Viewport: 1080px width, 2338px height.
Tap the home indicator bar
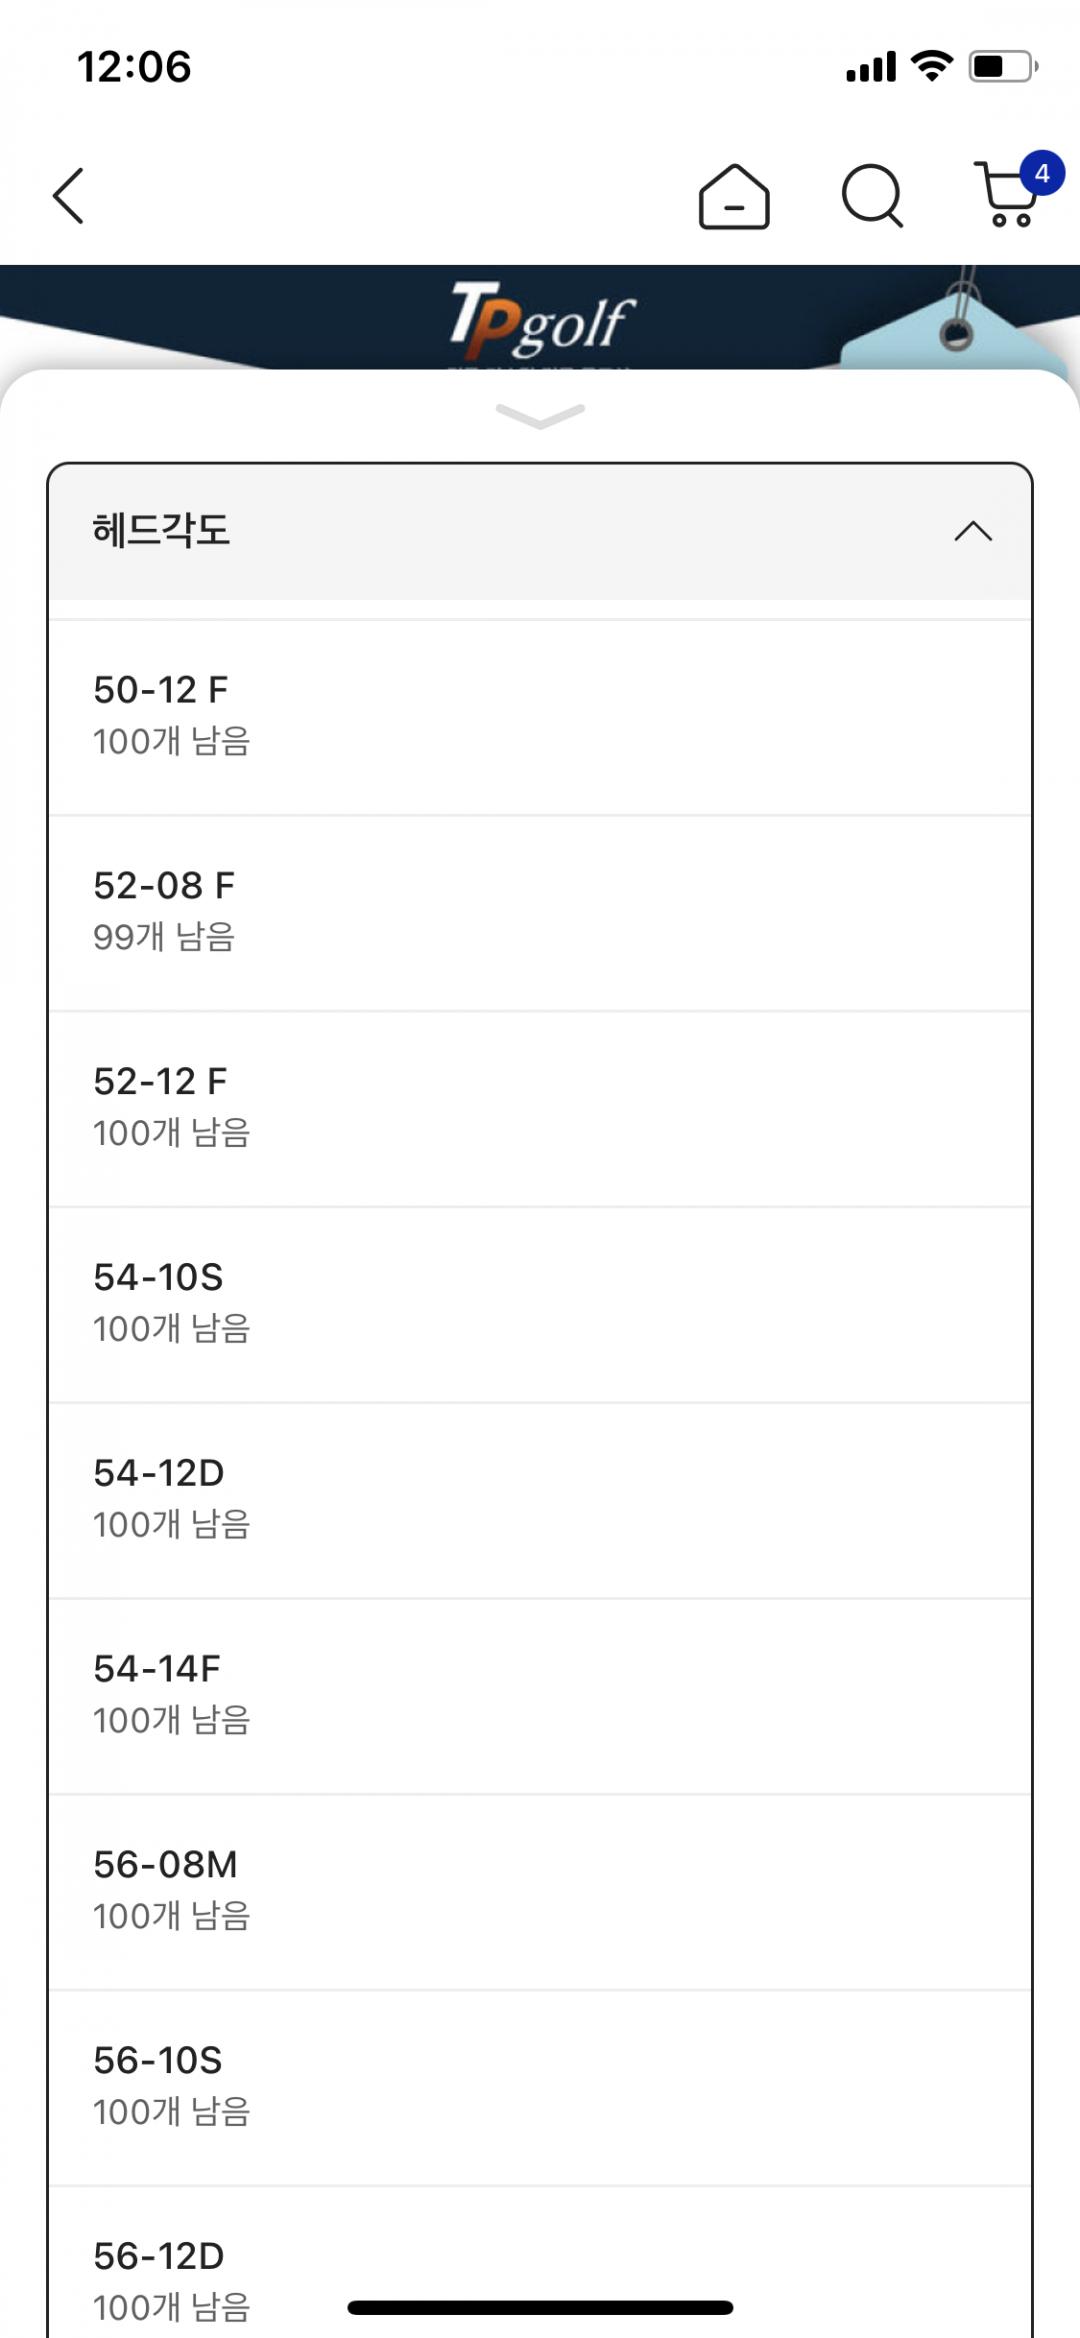pos(540,2308)
